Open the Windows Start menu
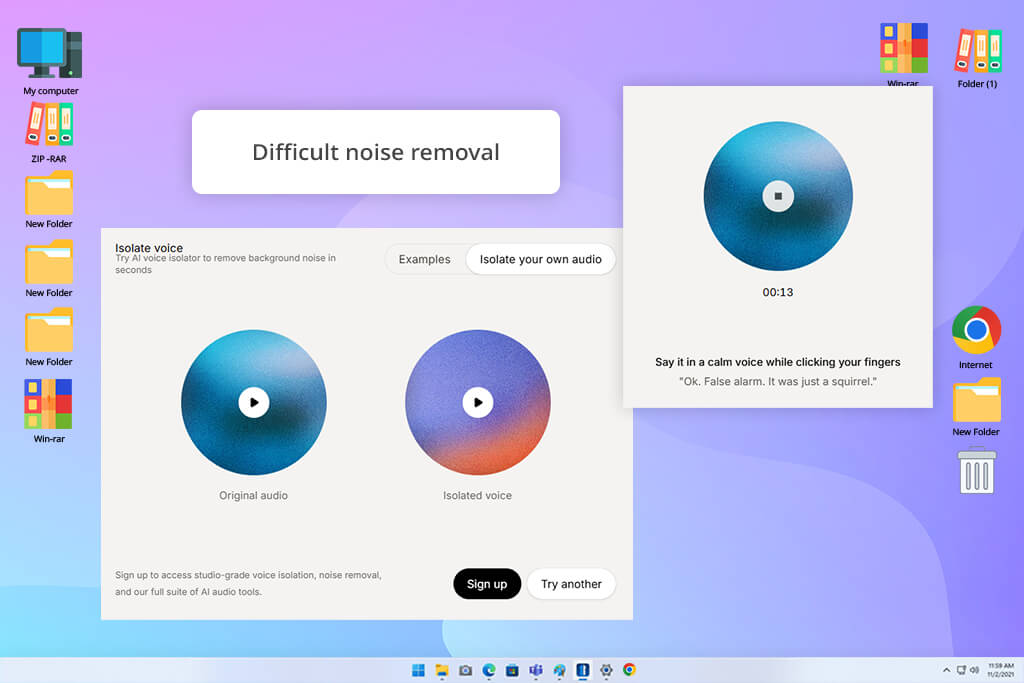Viewport: 1024px width, 683px height. pyautogui.click(x=419, y=670)
